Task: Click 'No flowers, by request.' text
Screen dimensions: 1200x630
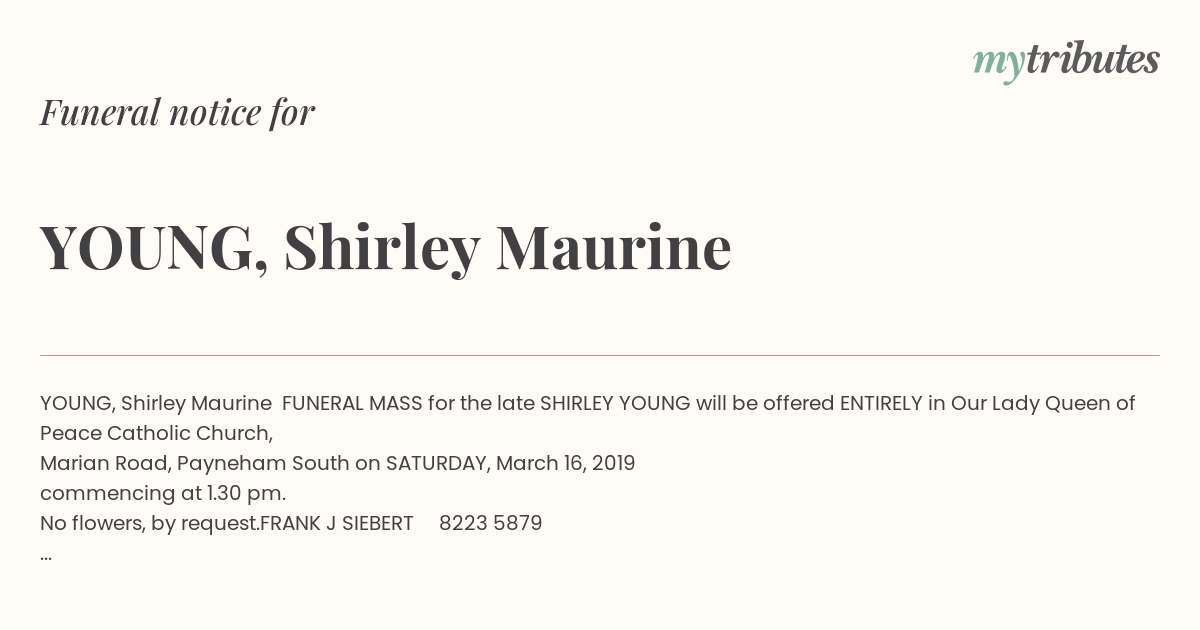Action: coord(150,523)
